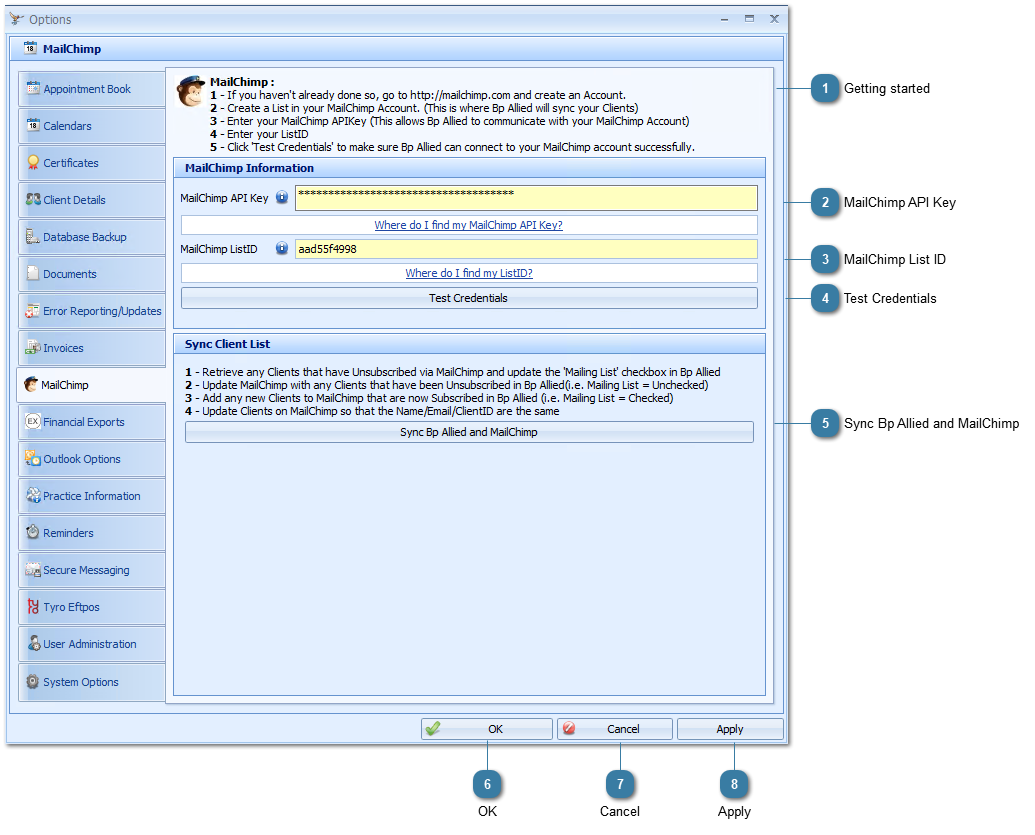The height and width of the screenshot is (835, 1035).
Task: Open the Secure Messaging tab
Action: pos(92,570)
